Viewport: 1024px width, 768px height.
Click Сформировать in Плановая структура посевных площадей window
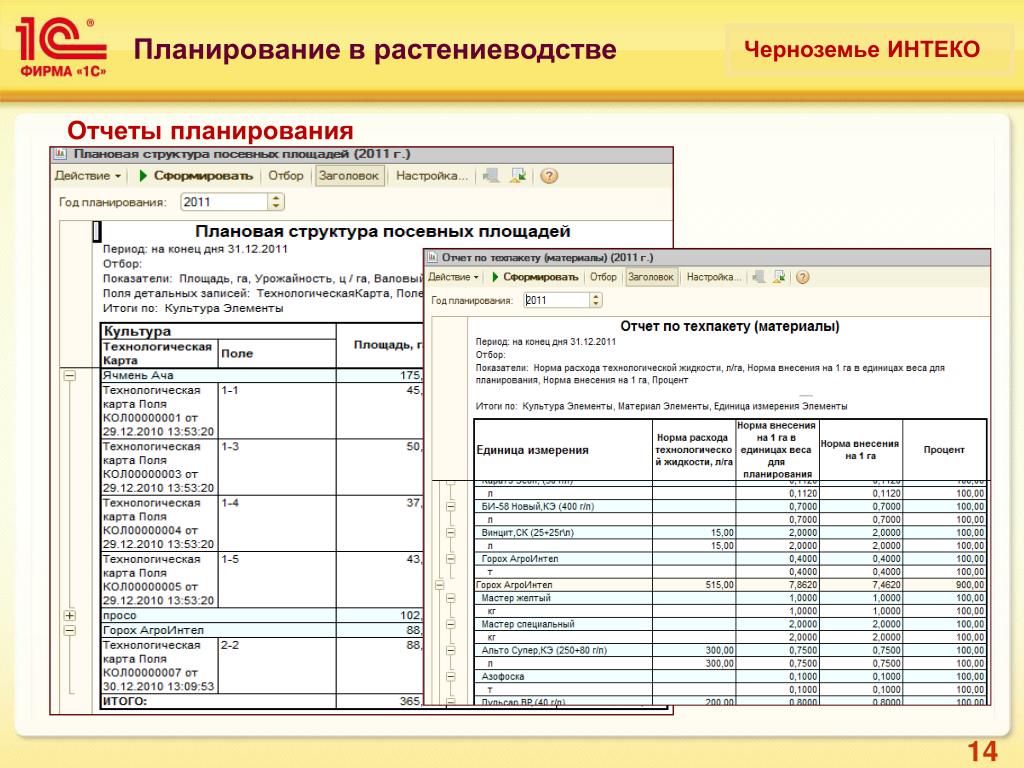tap(197, 176)
